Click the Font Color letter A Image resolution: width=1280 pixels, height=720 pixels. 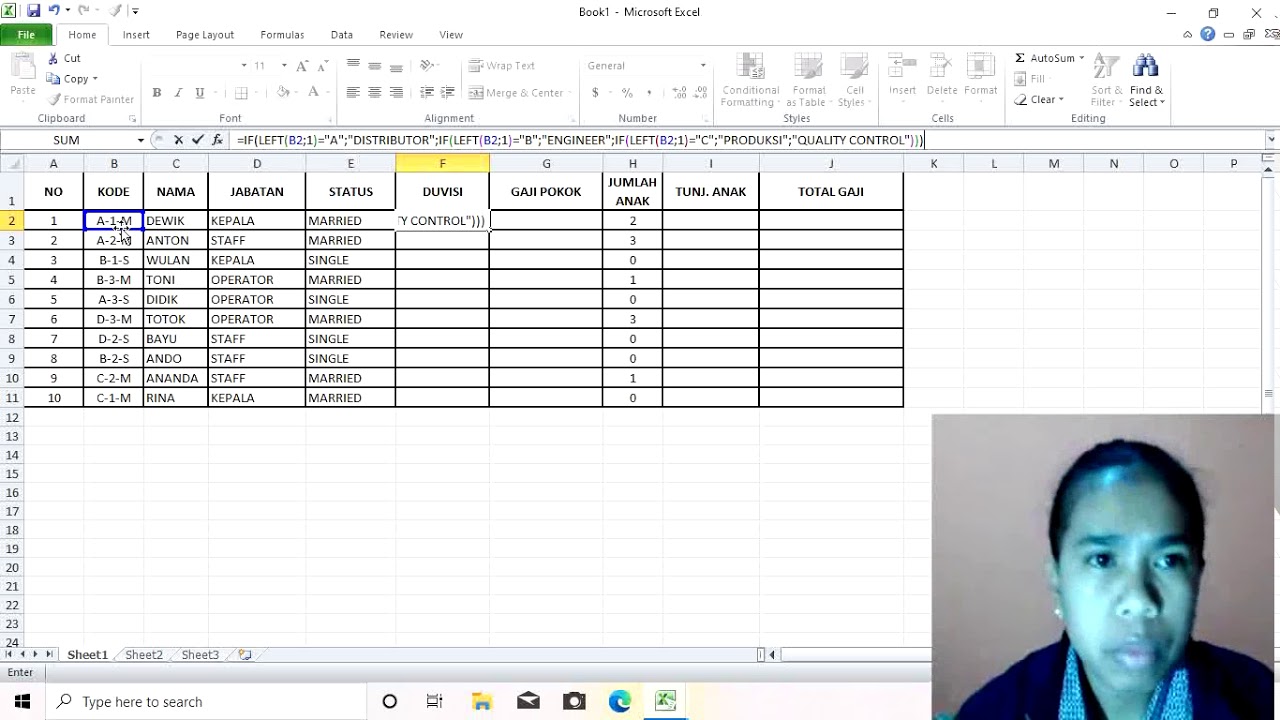(x=313, y=93)
